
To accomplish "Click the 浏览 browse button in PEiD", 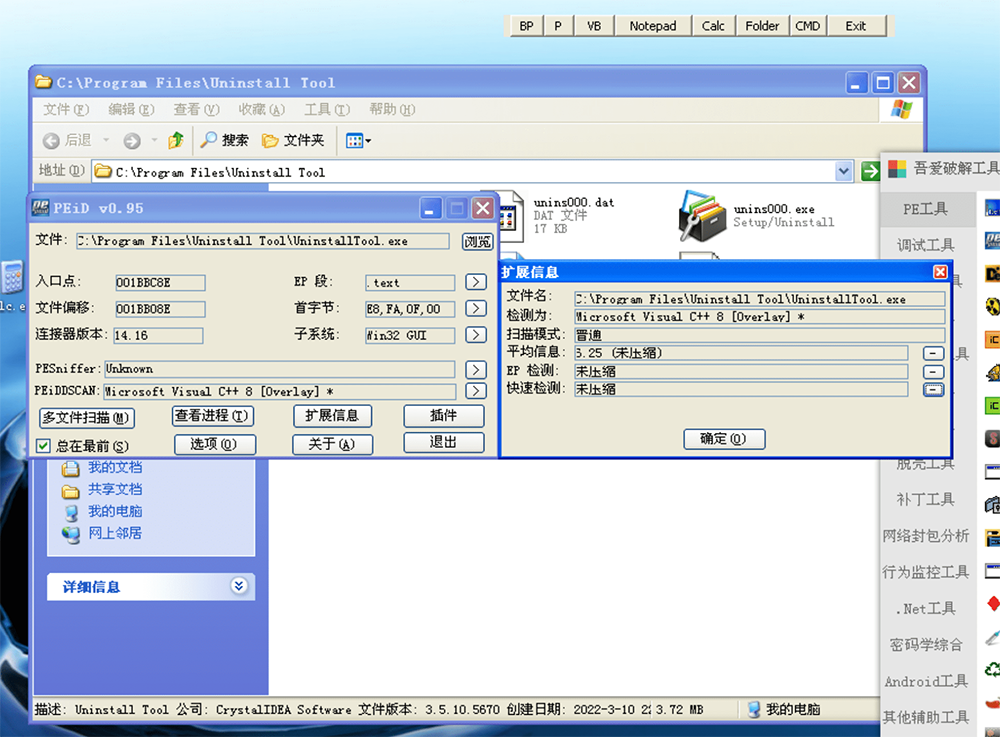I will (477, 242).
